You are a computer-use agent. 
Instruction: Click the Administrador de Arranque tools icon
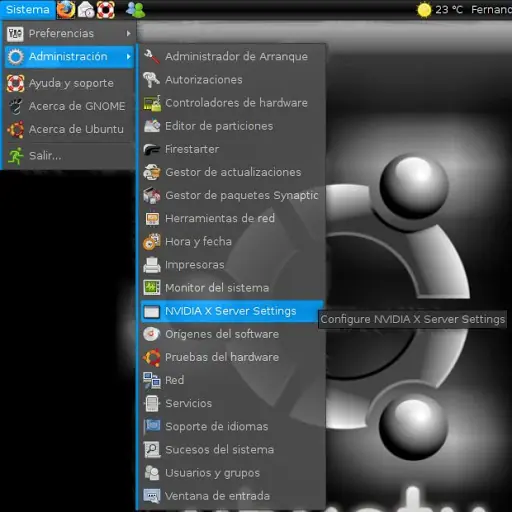[152, 57]
